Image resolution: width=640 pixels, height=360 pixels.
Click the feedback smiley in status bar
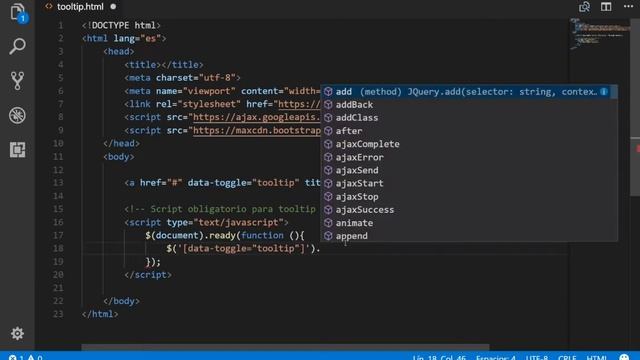click(x=624, y=358)
